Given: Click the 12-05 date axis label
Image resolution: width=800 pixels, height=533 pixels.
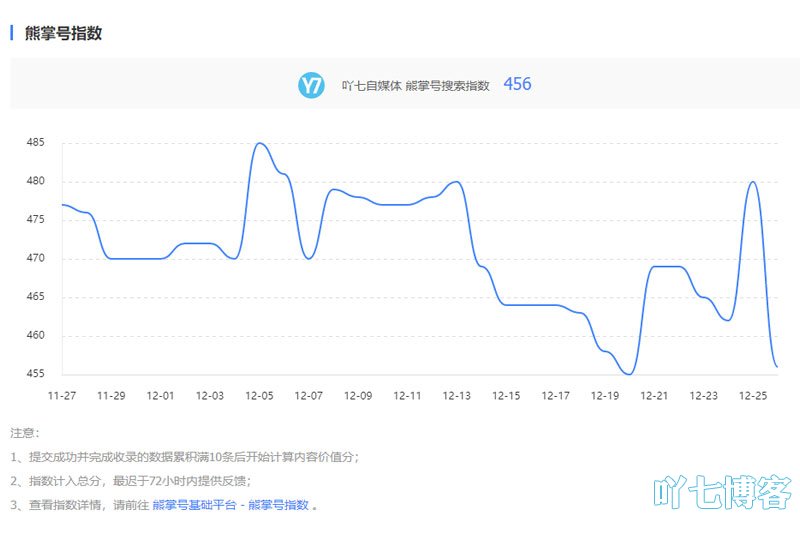Looking at the screenshot, I should pos(259,396).
